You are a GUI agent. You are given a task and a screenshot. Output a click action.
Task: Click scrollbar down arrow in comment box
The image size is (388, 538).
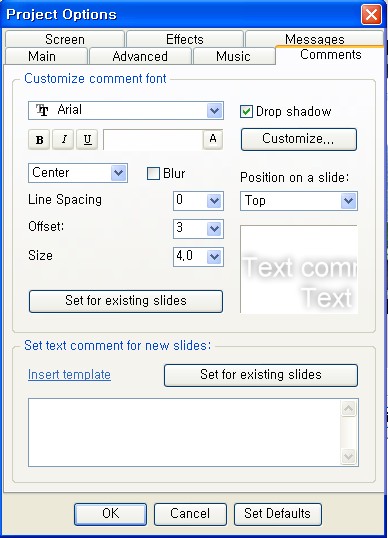(348, 457)
